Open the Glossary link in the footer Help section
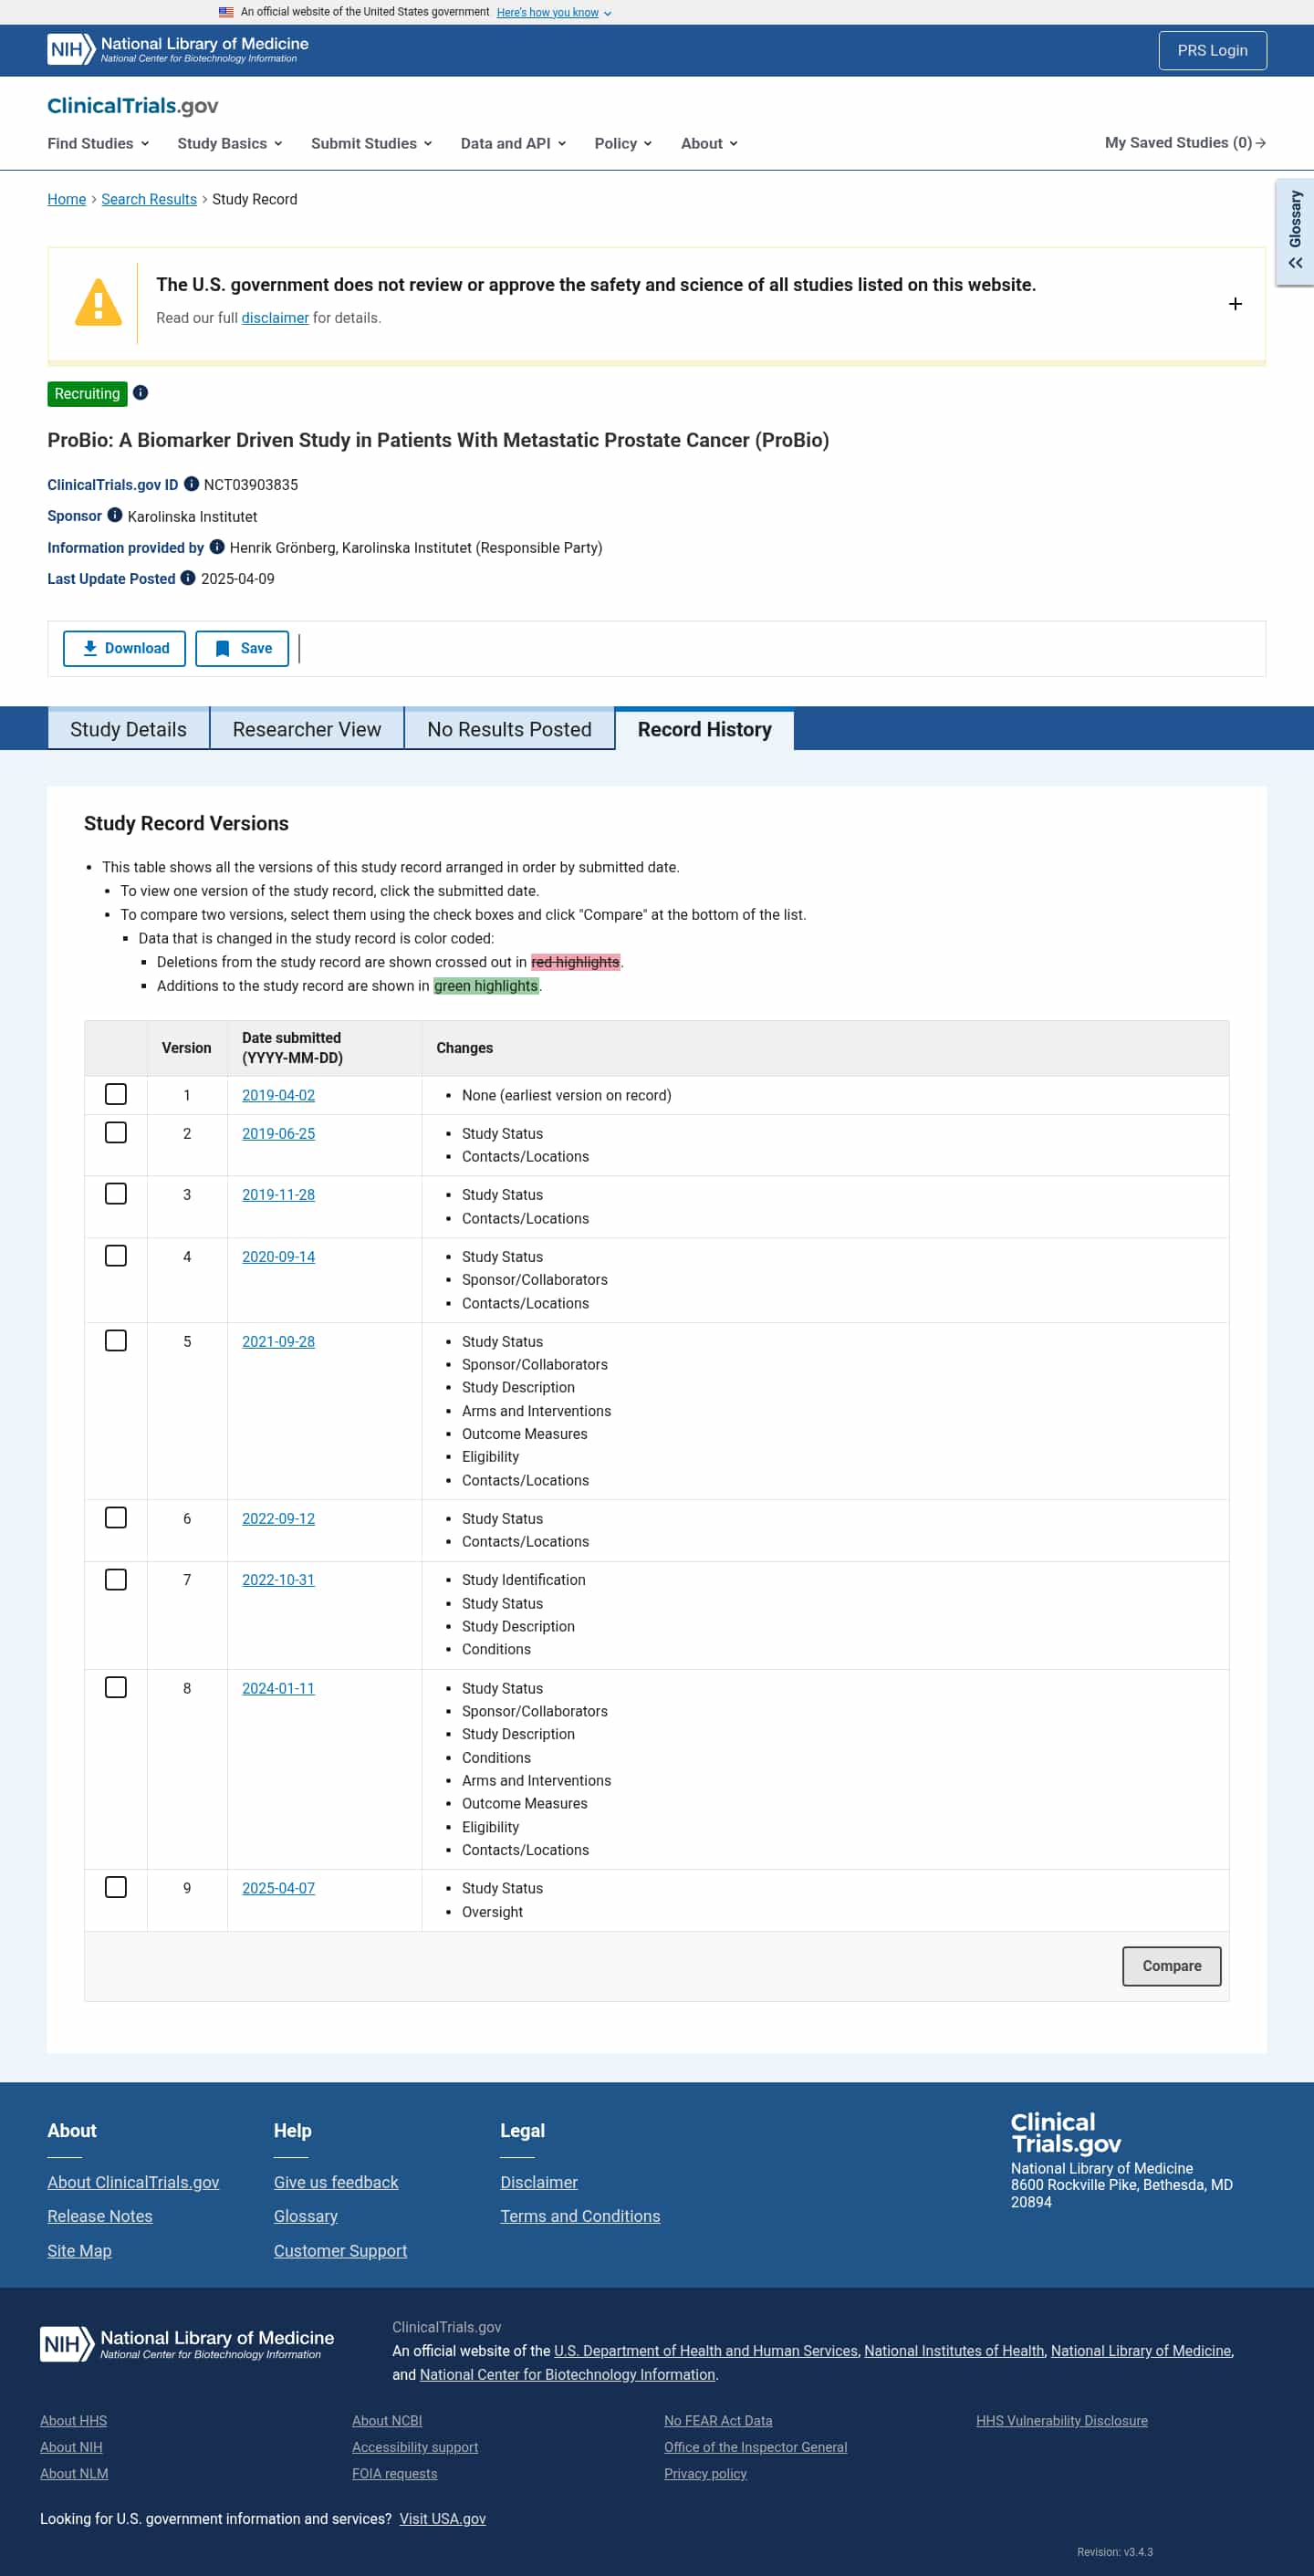1314x2576 pixels. 306,2216
